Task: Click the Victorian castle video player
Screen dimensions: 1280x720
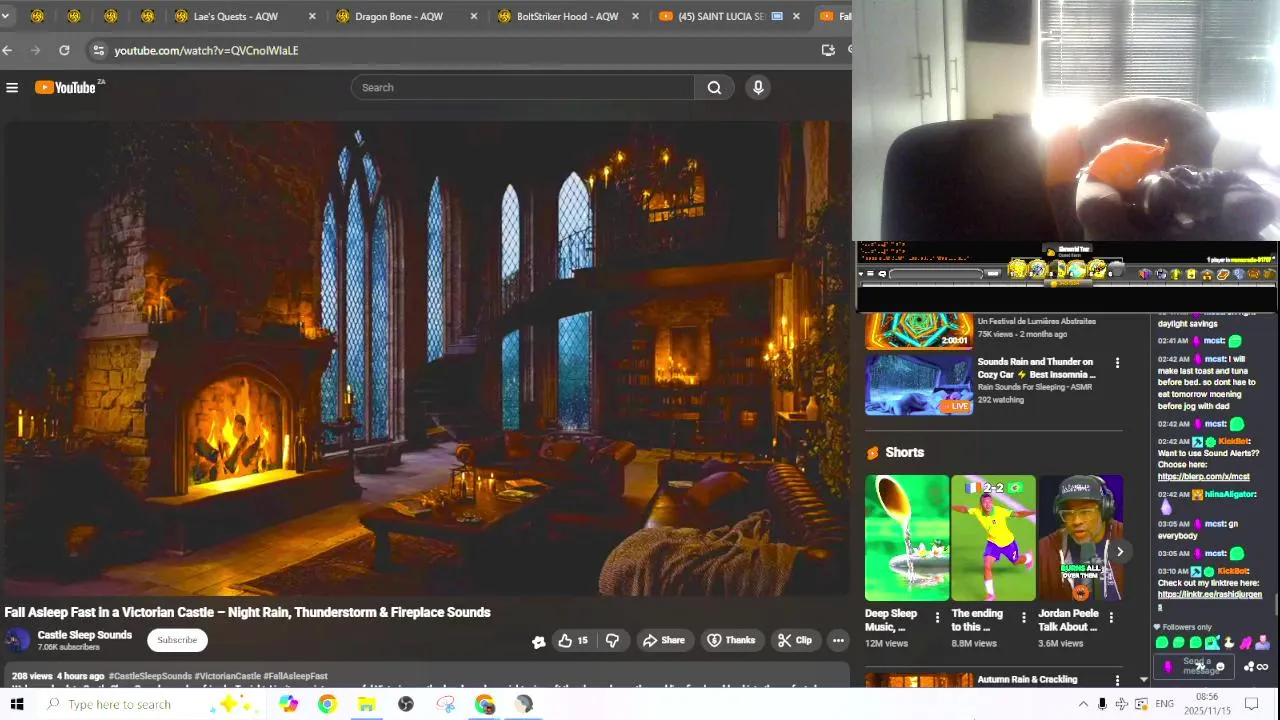Action: [x=426, y=358]
